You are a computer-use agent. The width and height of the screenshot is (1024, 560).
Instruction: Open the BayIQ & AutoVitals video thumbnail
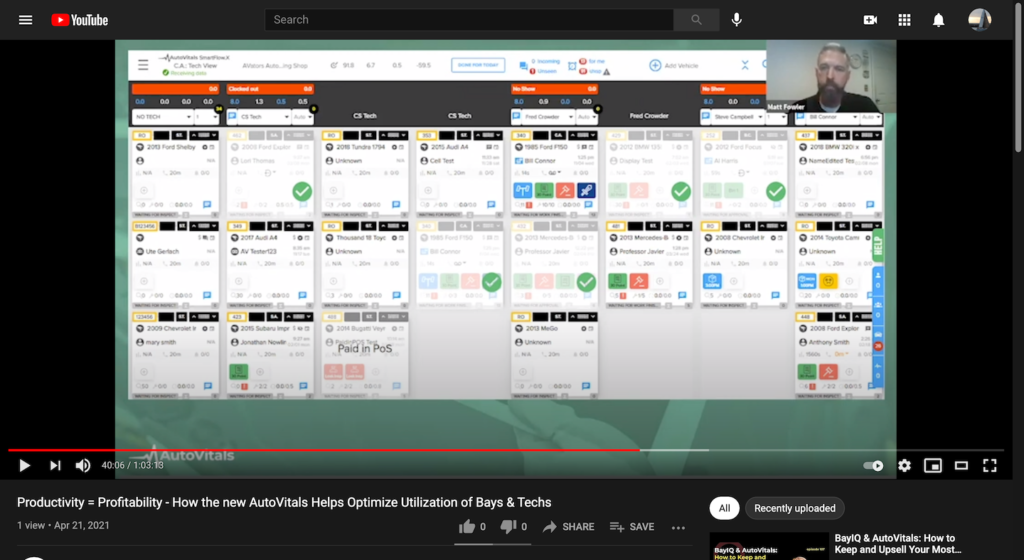point(769,546)
